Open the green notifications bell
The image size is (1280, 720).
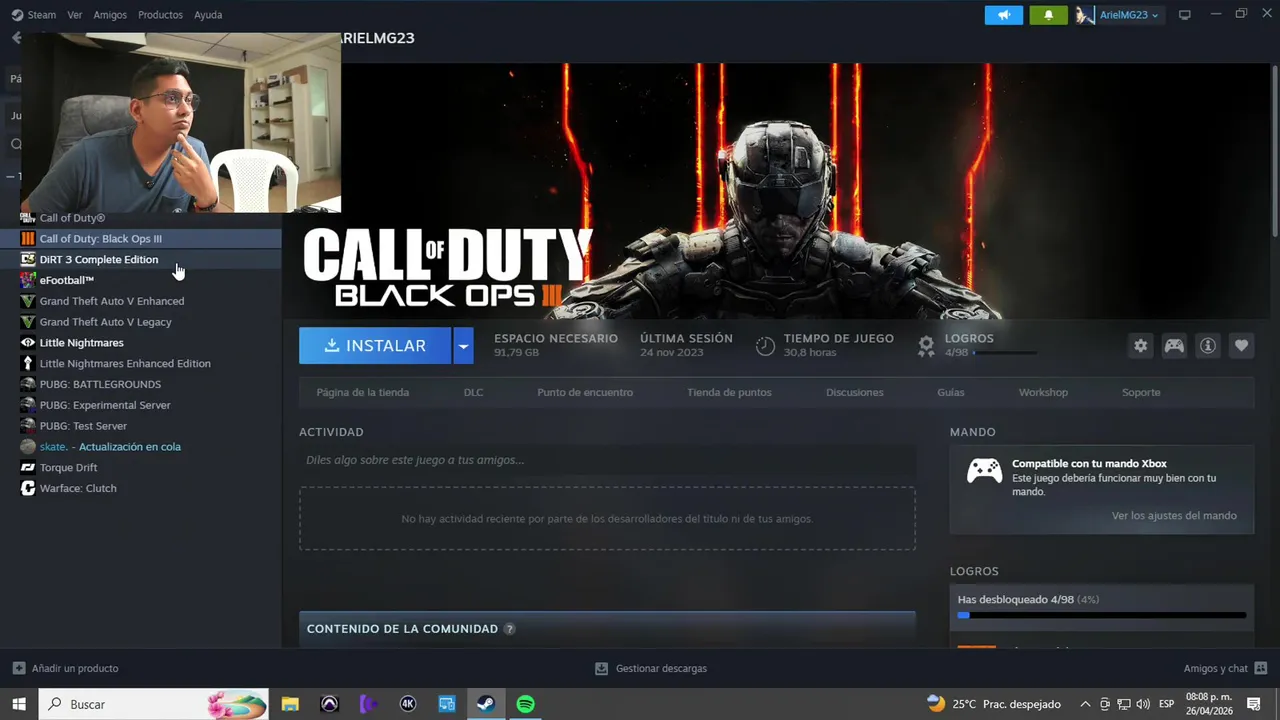[1048, 15]
